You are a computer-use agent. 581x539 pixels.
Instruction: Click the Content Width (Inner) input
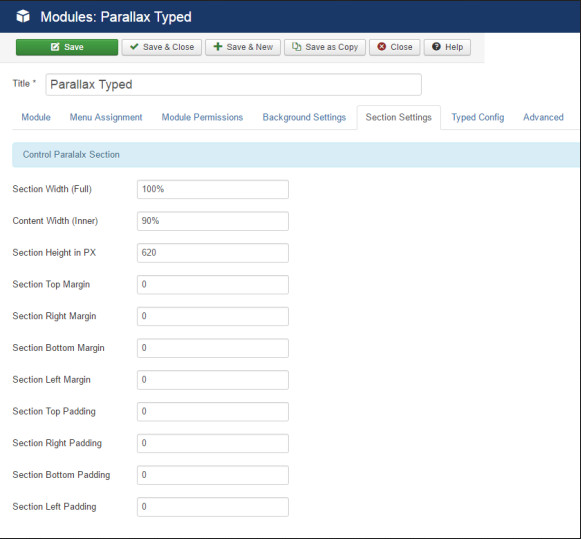click(213, 221)
